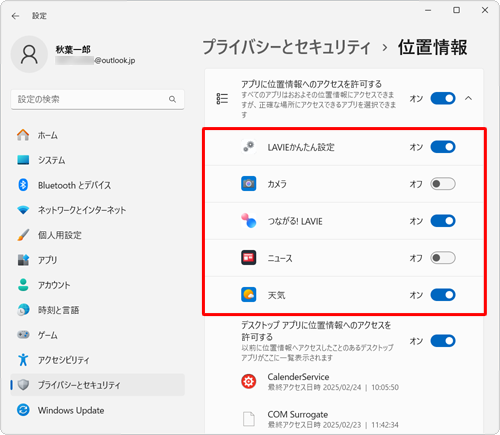Click the CalenderService red gear icon
The height and width of the screenshot is (435, 500).
[249, 381]
